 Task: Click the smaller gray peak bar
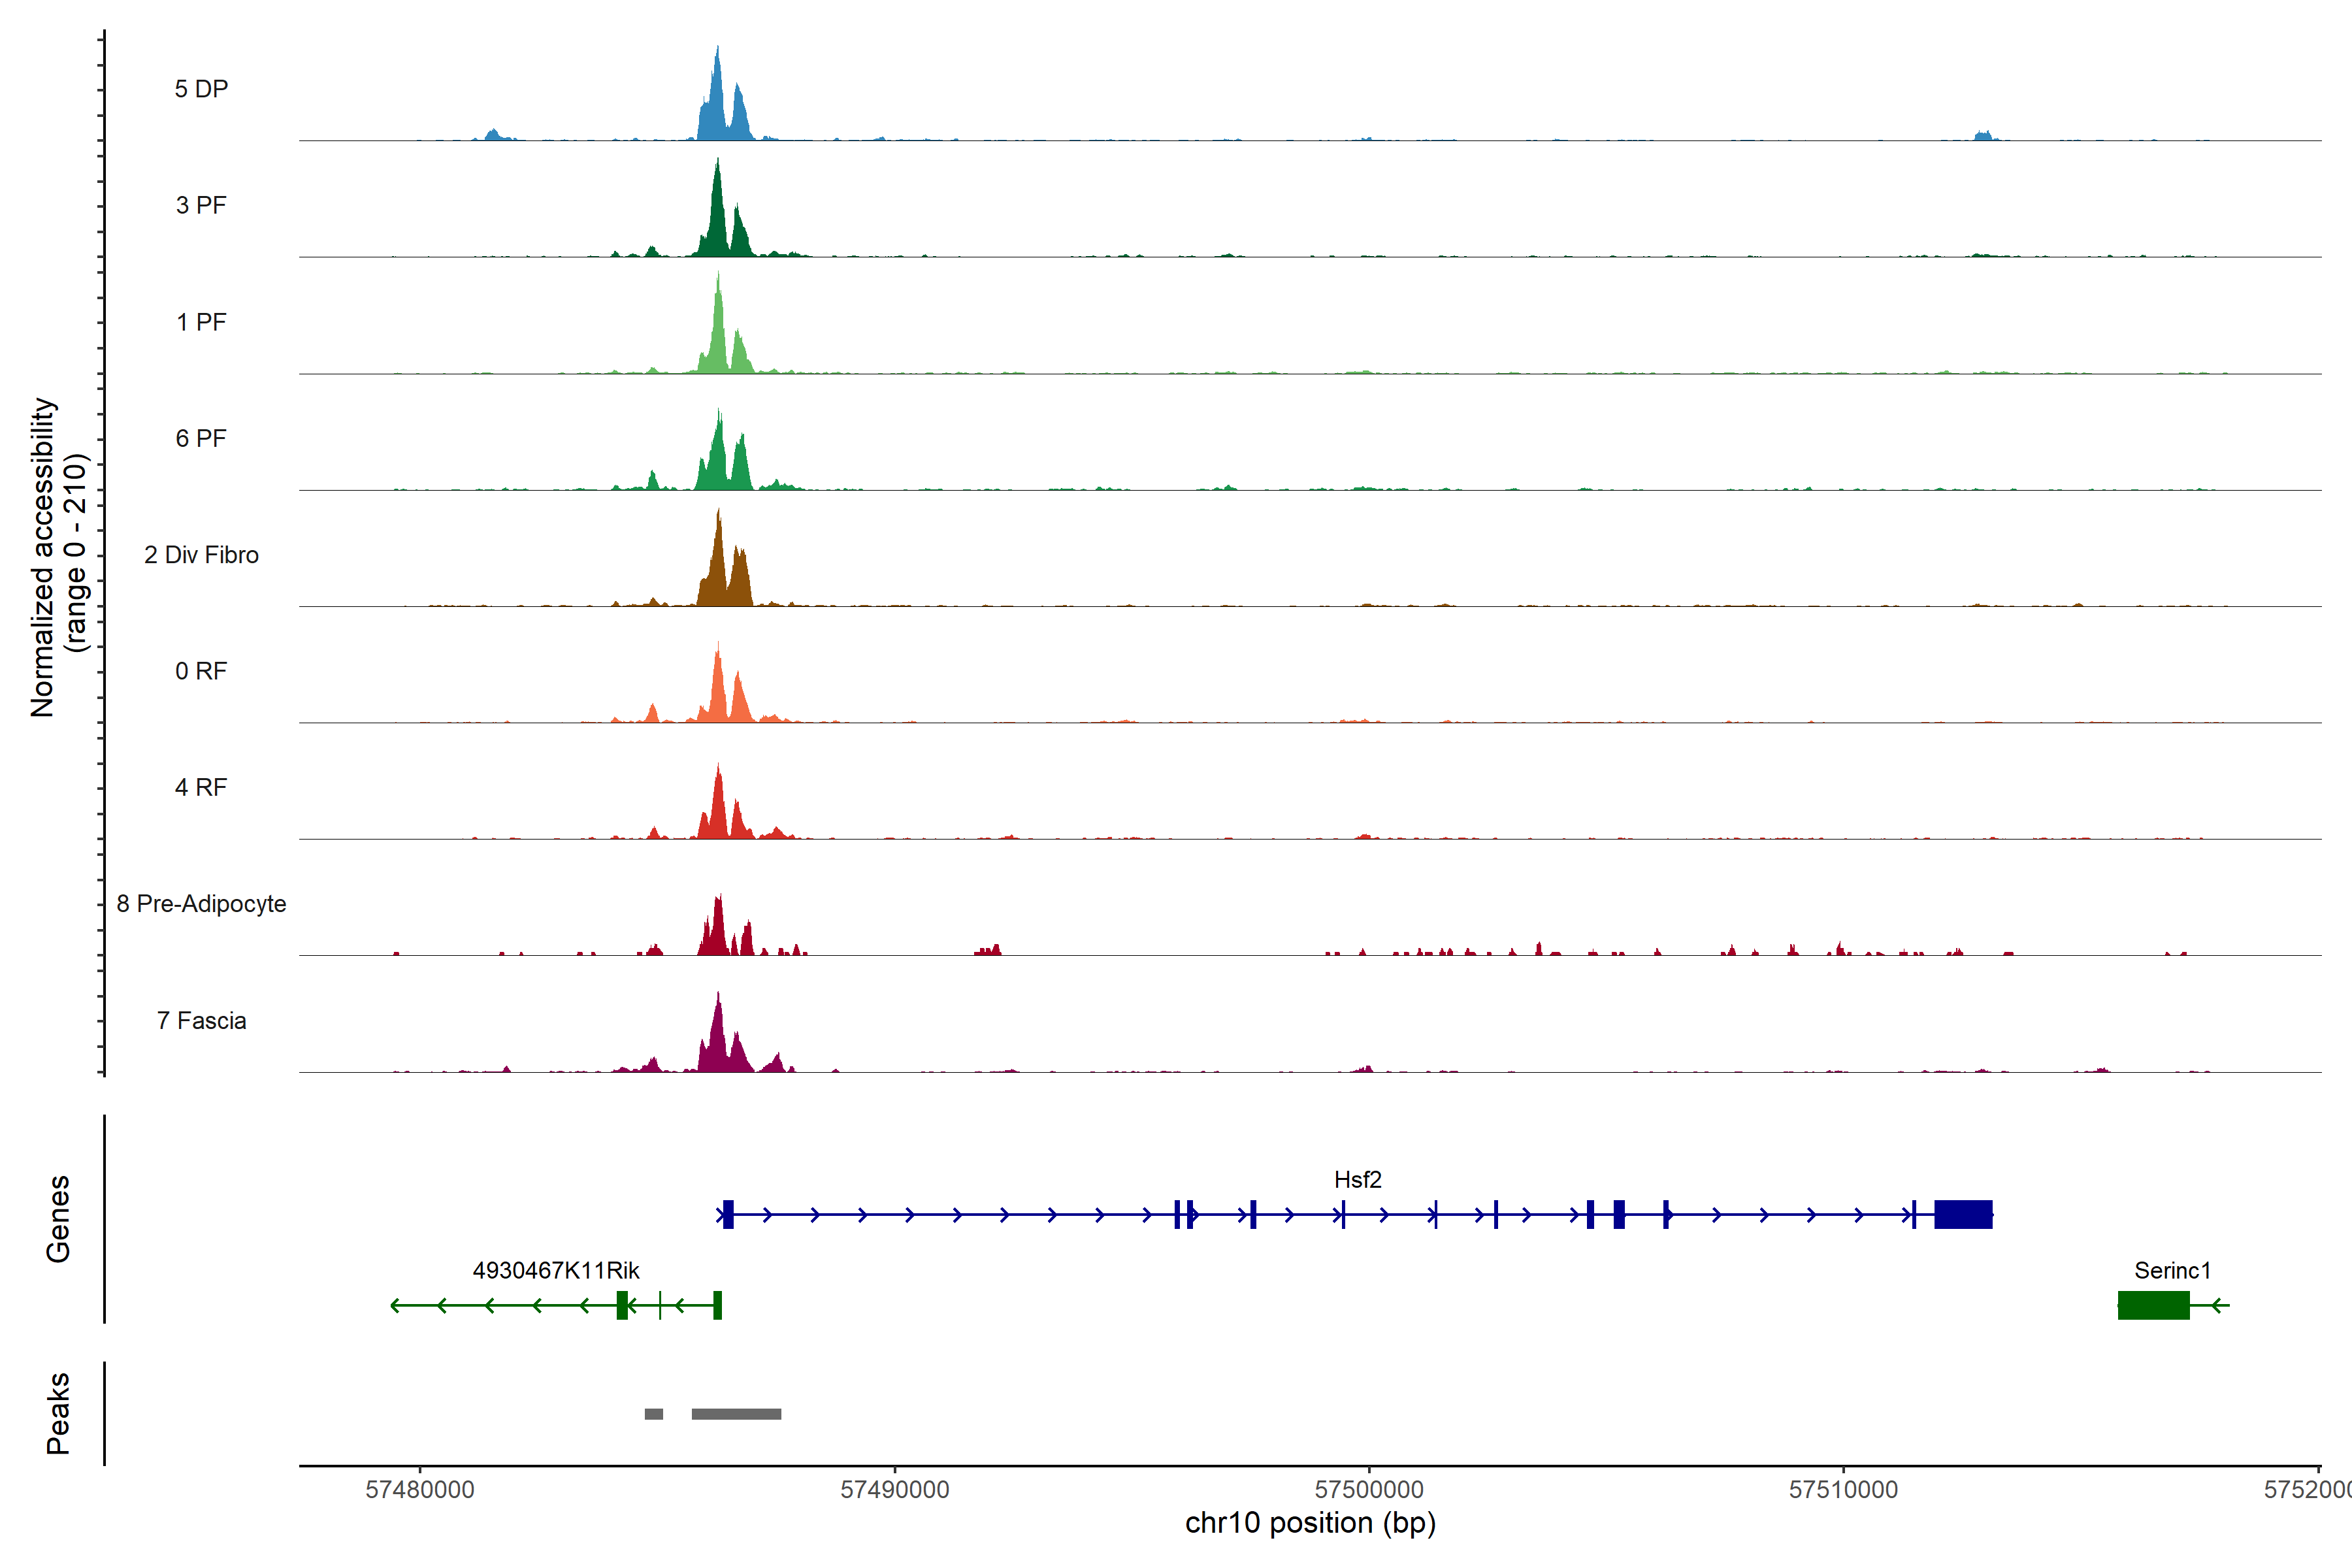coord(654,1414)
